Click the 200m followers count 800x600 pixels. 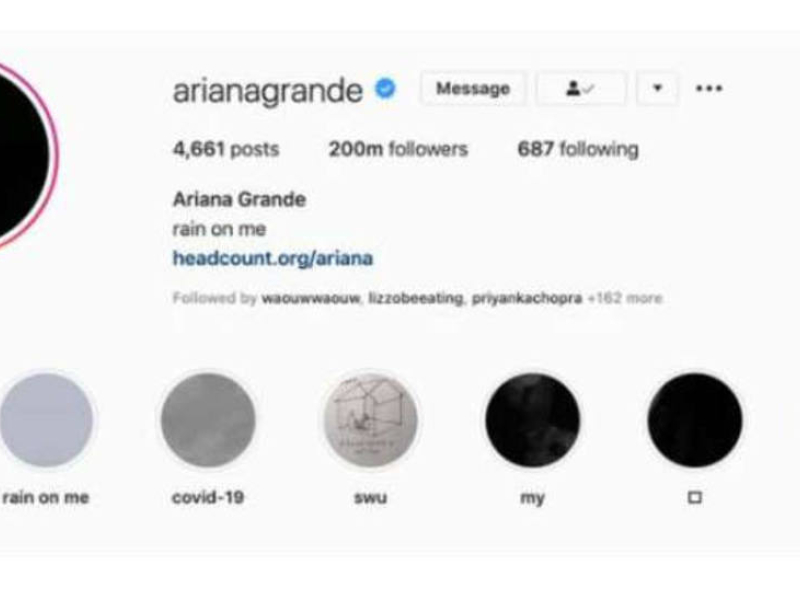398,149
